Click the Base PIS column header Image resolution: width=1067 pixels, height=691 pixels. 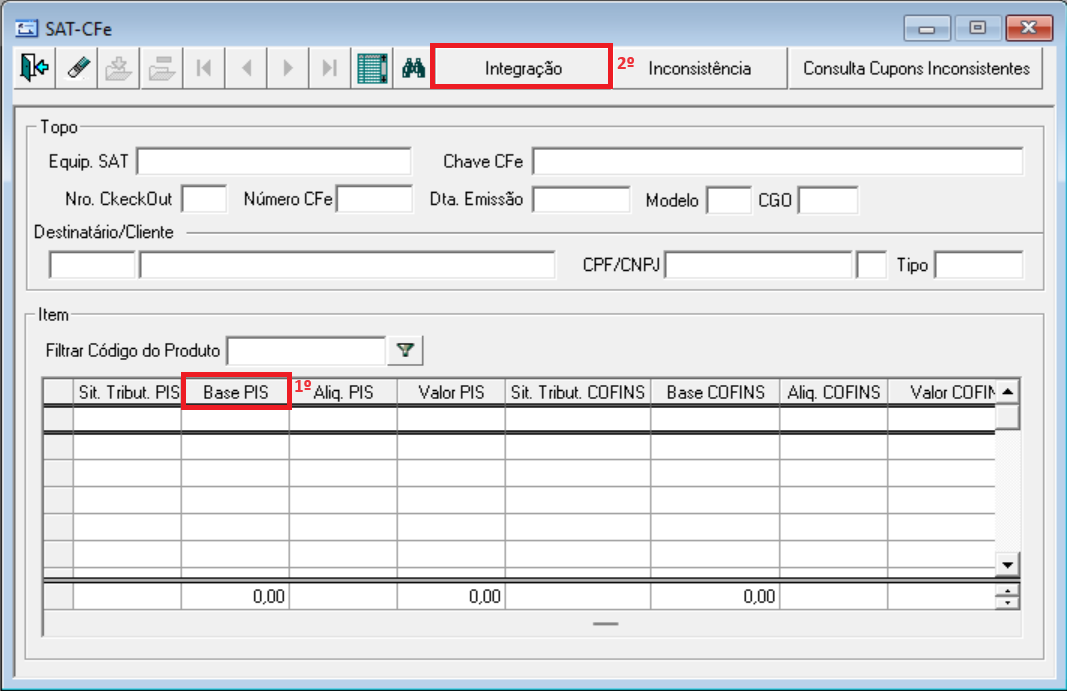[235, 392]
